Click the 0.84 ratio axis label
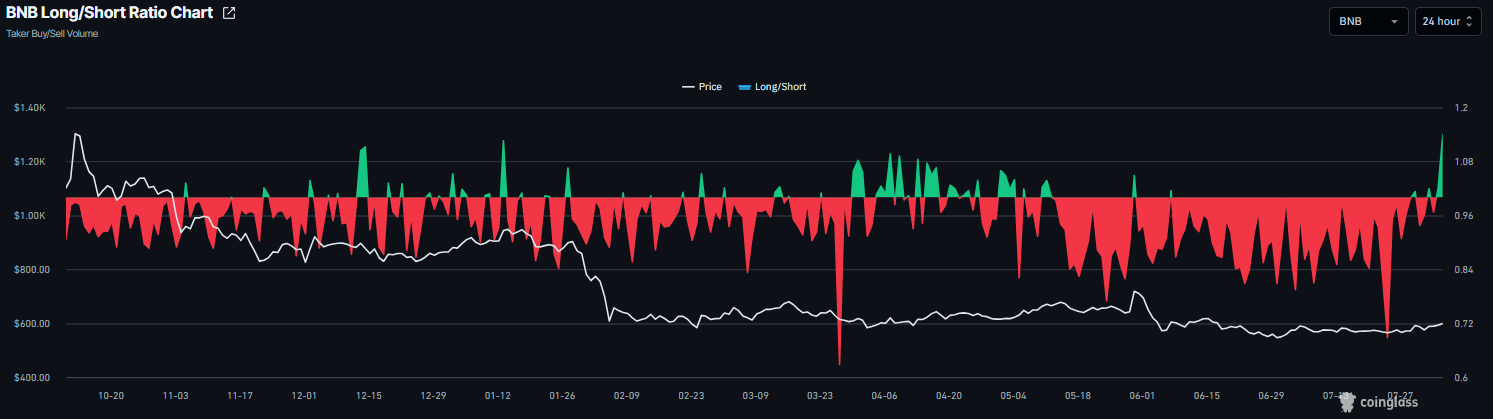 pos(1464,270)
